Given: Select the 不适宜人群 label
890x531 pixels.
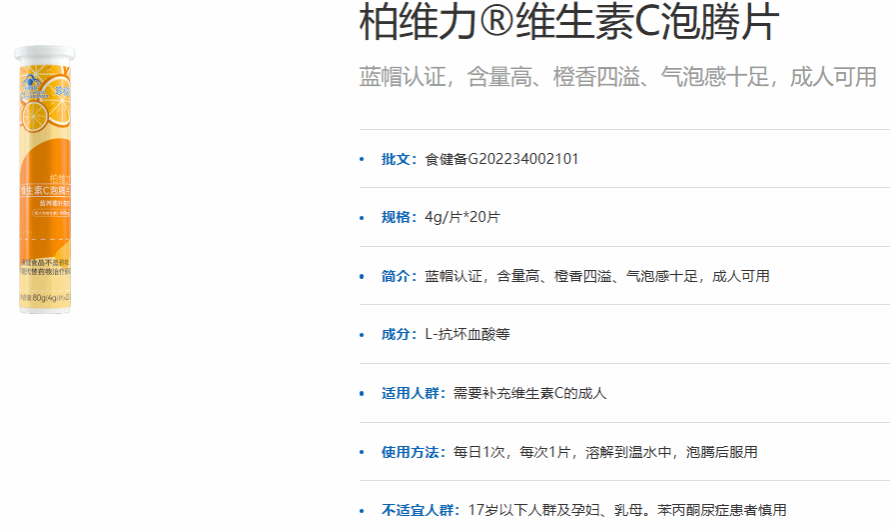Looking at the screenshot, I should (x=420, y=510).
